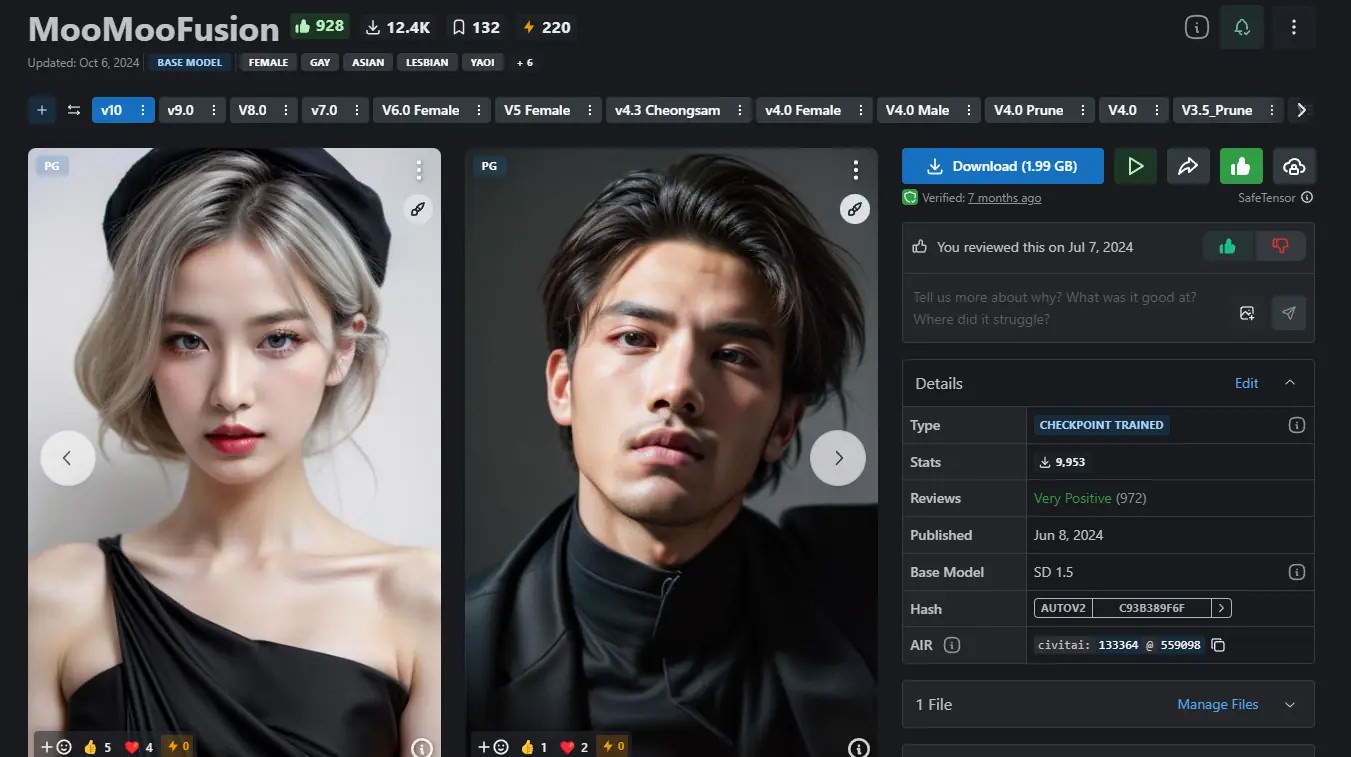1351x757 pixels.
Task: Type in the review feedback text field
Action: pos(1060,308)
